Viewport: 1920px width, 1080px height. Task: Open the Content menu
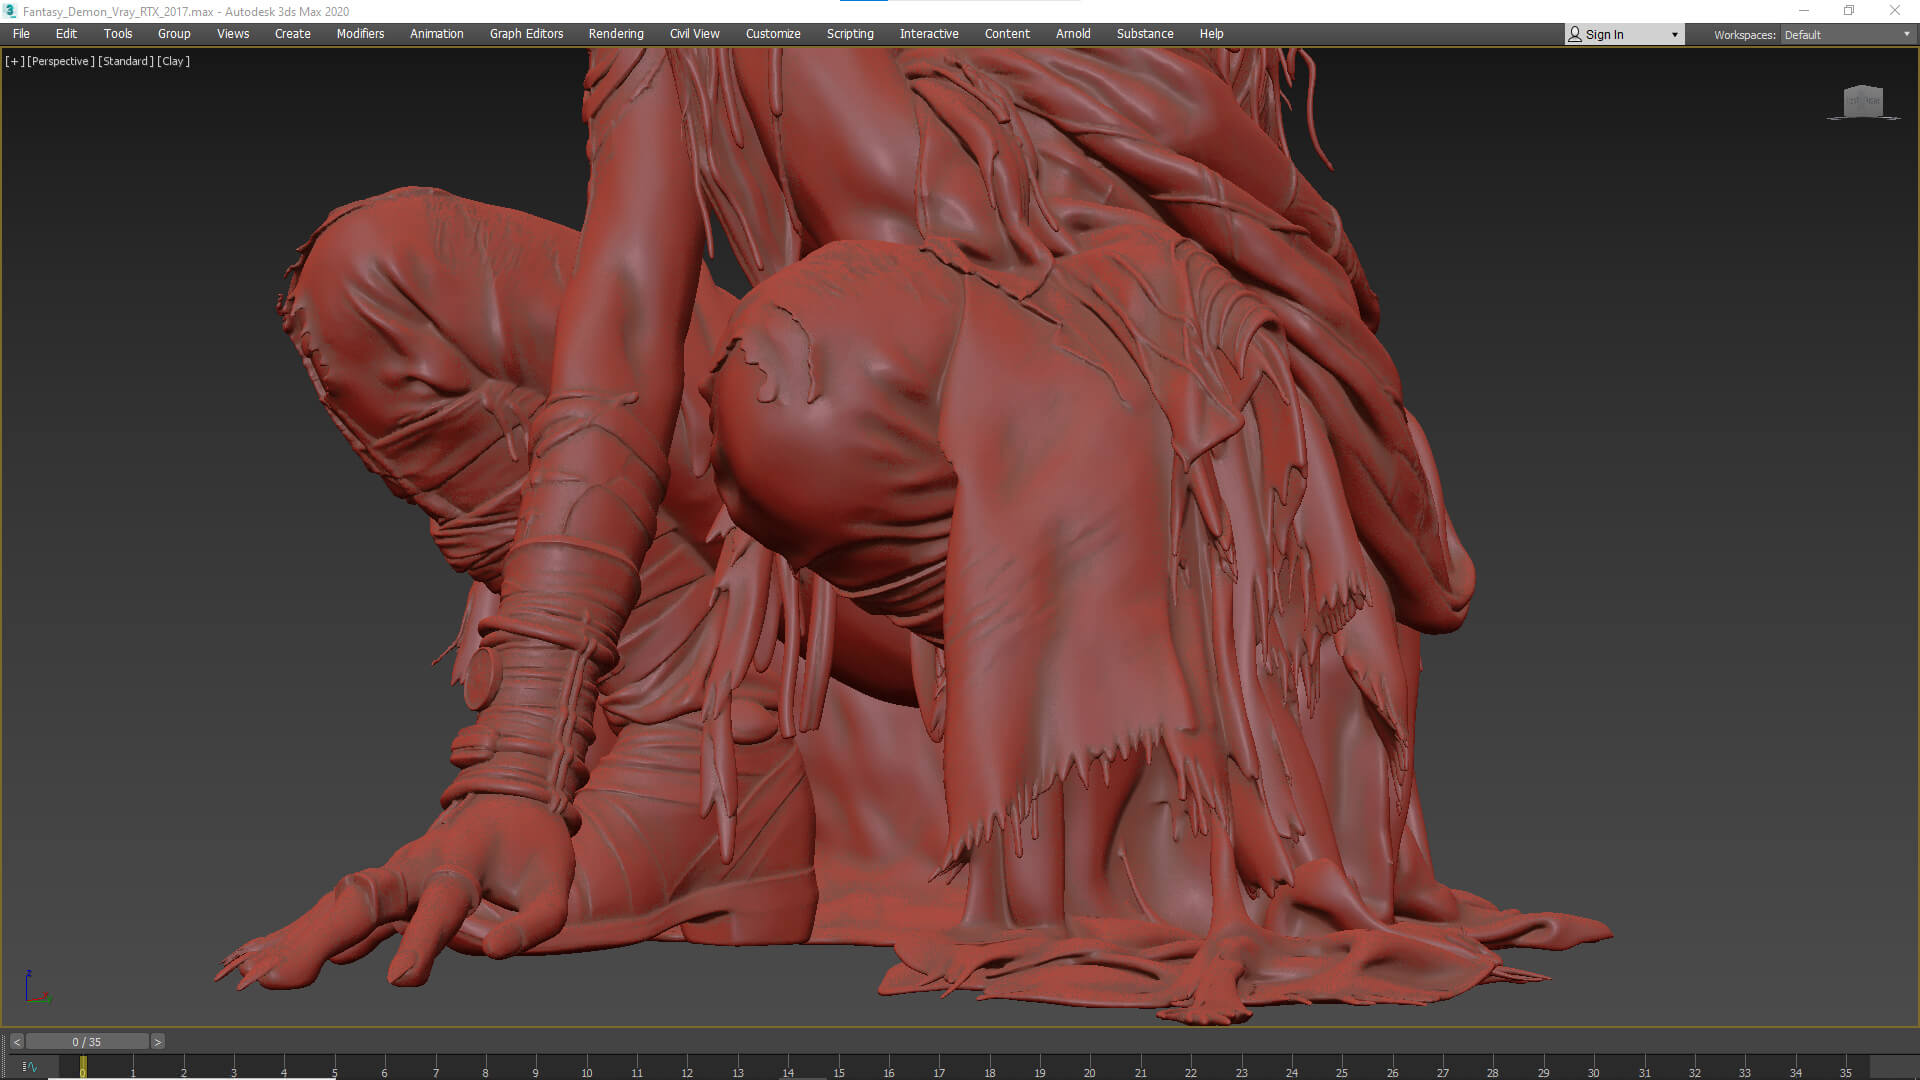[1007, 33]
